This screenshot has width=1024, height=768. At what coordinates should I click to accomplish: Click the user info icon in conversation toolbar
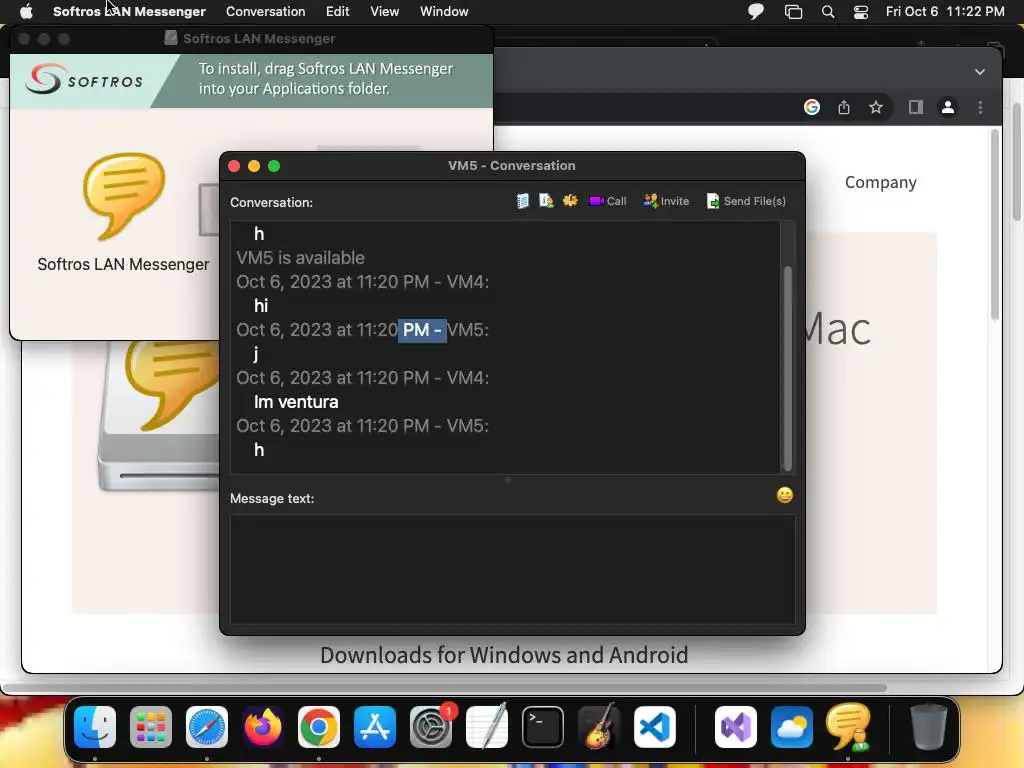pos(546,201)
